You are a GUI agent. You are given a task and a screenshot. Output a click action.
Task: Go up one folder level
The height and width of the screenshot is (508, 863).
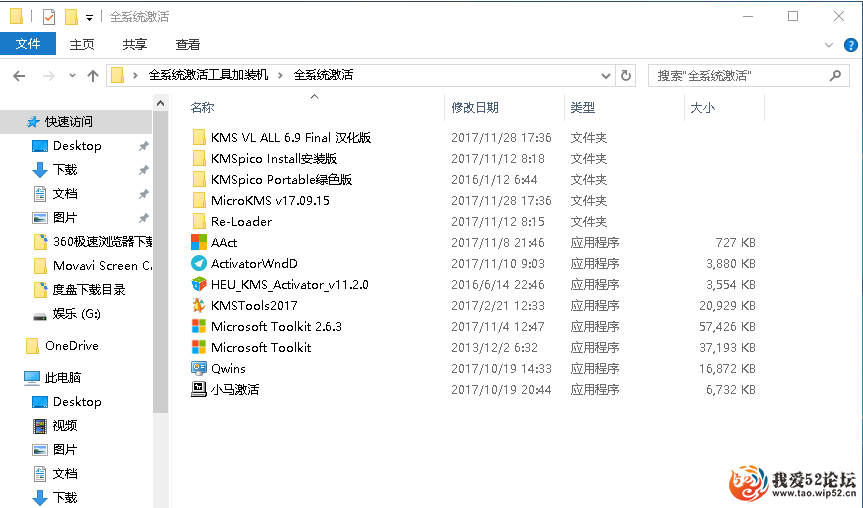click(93, 75)
